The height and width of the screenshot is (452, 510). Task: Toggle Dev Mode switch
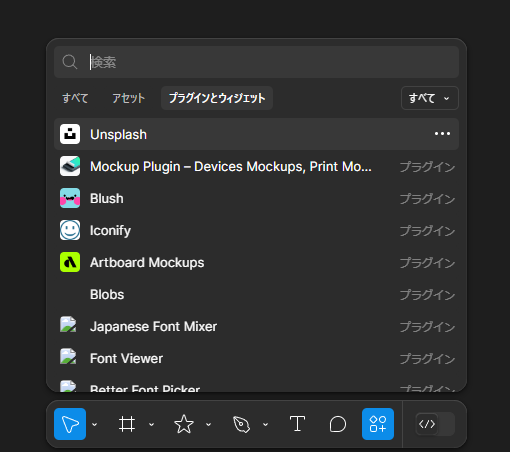435,424
